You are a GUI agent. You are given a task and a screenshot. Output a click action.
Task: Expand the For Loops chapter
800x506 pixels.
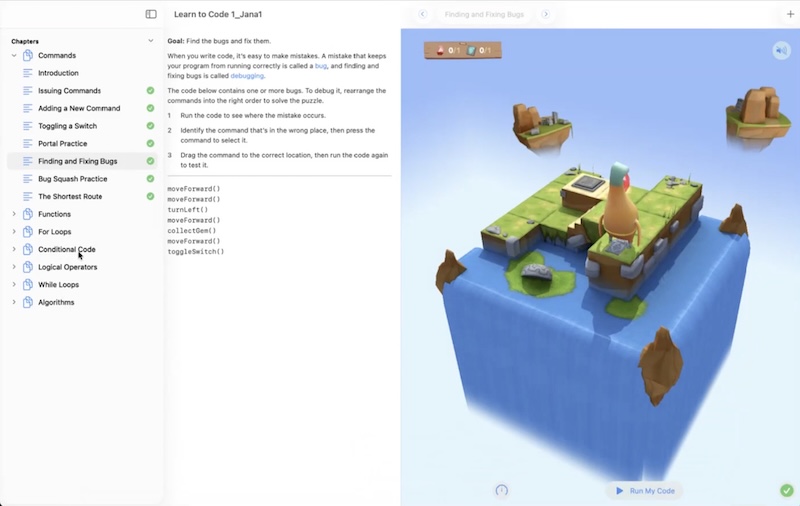coord(14,232)
